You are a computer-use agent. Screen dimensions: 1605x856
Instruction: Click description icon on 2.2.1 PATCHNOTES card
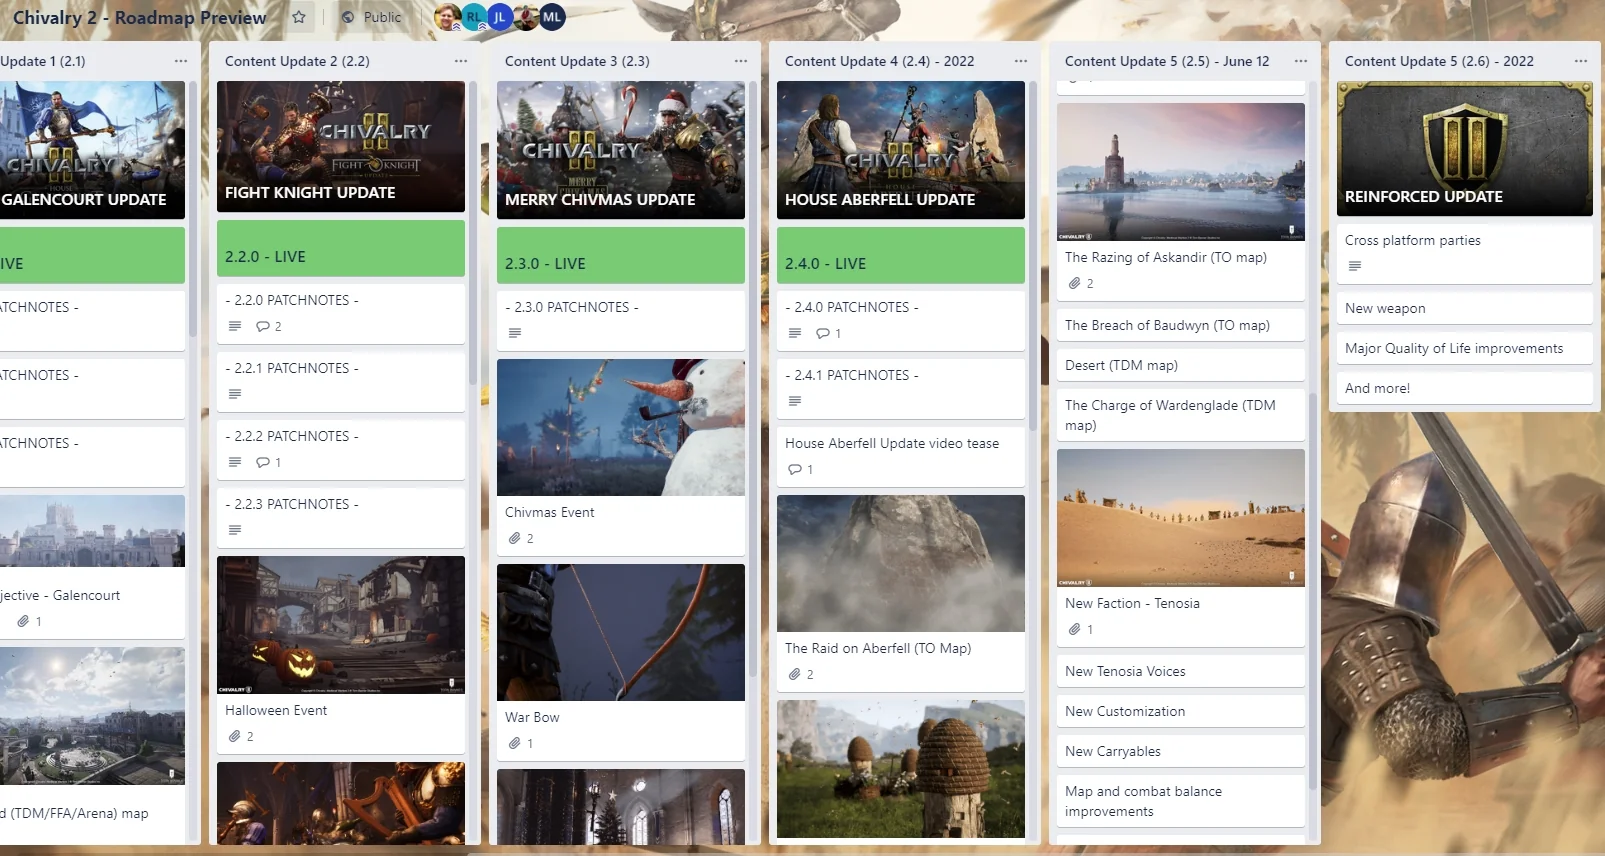(235, 394)
